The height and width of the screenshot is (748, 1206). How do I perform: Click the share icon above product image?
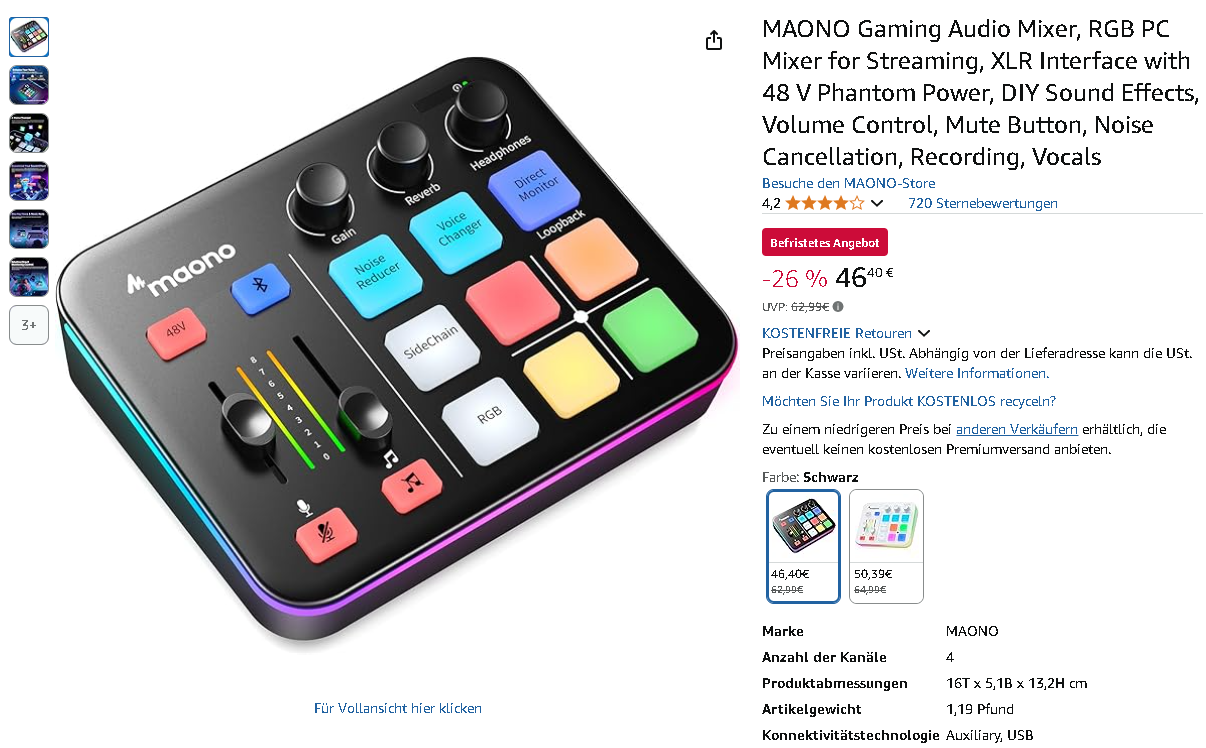tap(713, 40)
